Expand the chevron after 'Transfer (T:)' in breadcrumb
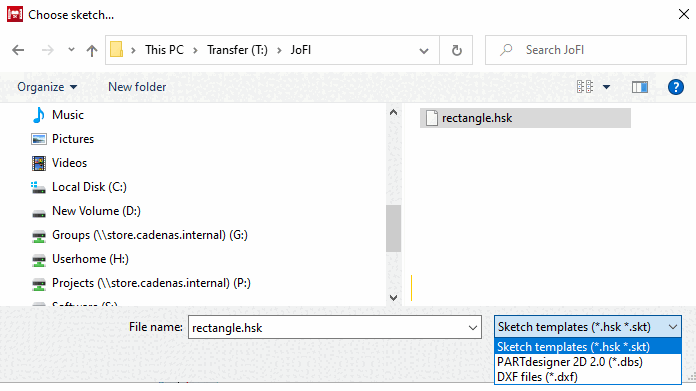 279,50
